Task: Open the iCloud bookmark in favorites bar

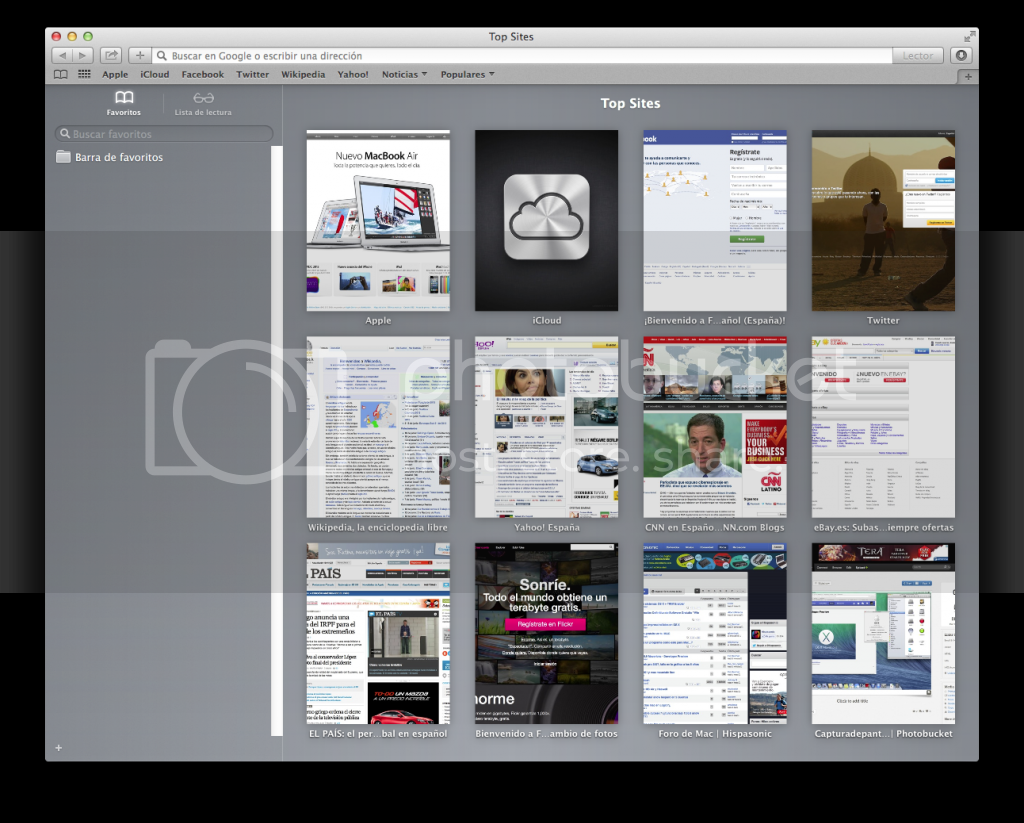Action: 155,74
